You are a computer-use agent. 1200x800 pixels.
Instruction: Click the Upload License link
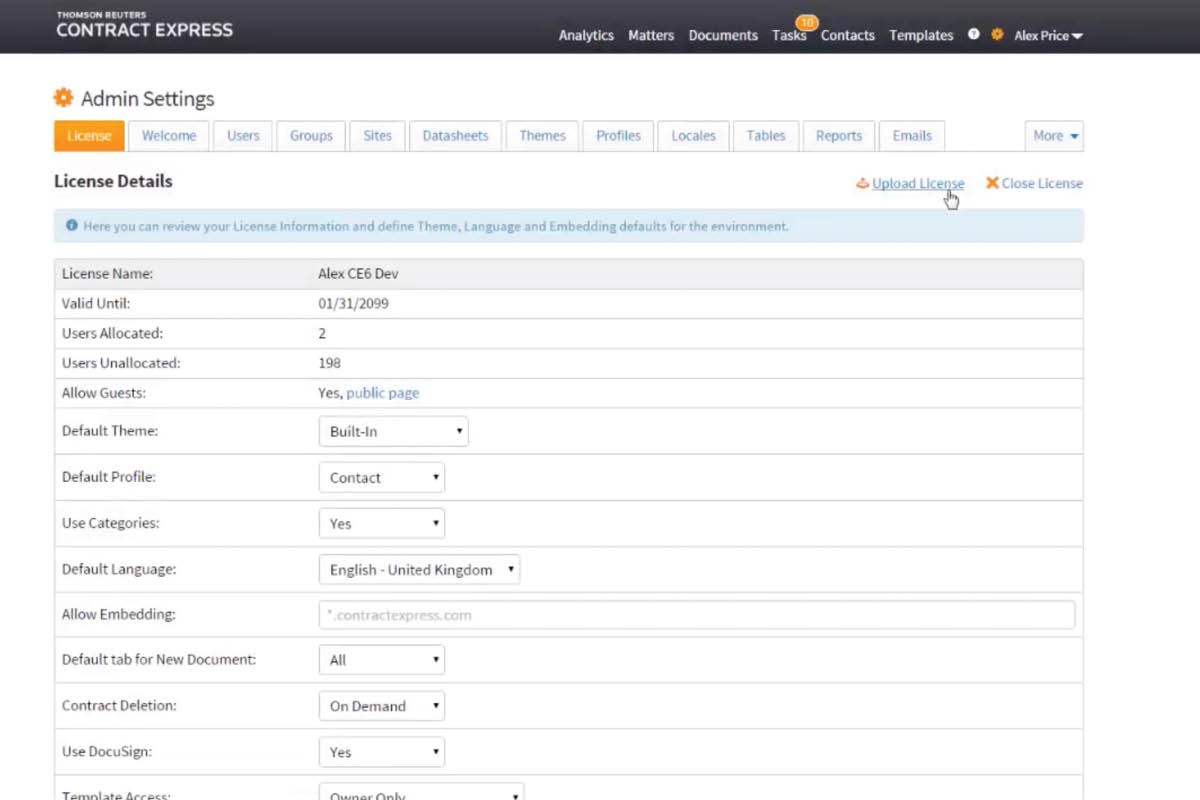pos(917,183)
